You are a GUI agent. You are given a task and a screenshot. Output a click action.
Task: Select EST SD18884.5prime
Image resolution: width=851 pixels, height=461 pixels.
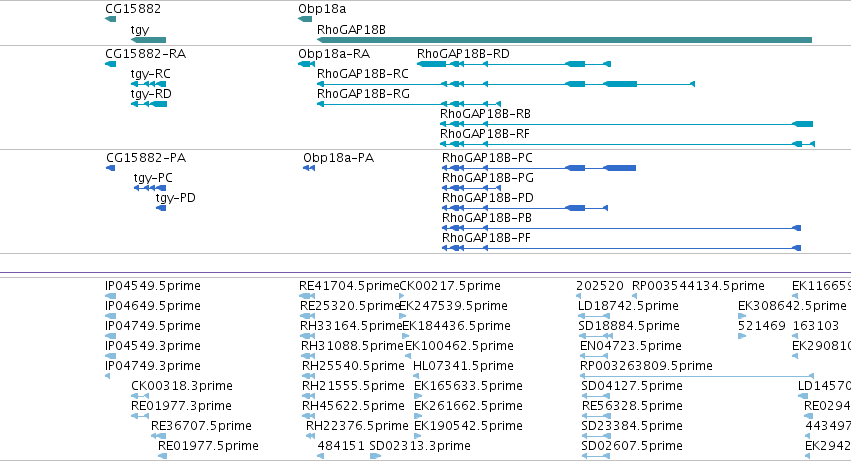629,326
